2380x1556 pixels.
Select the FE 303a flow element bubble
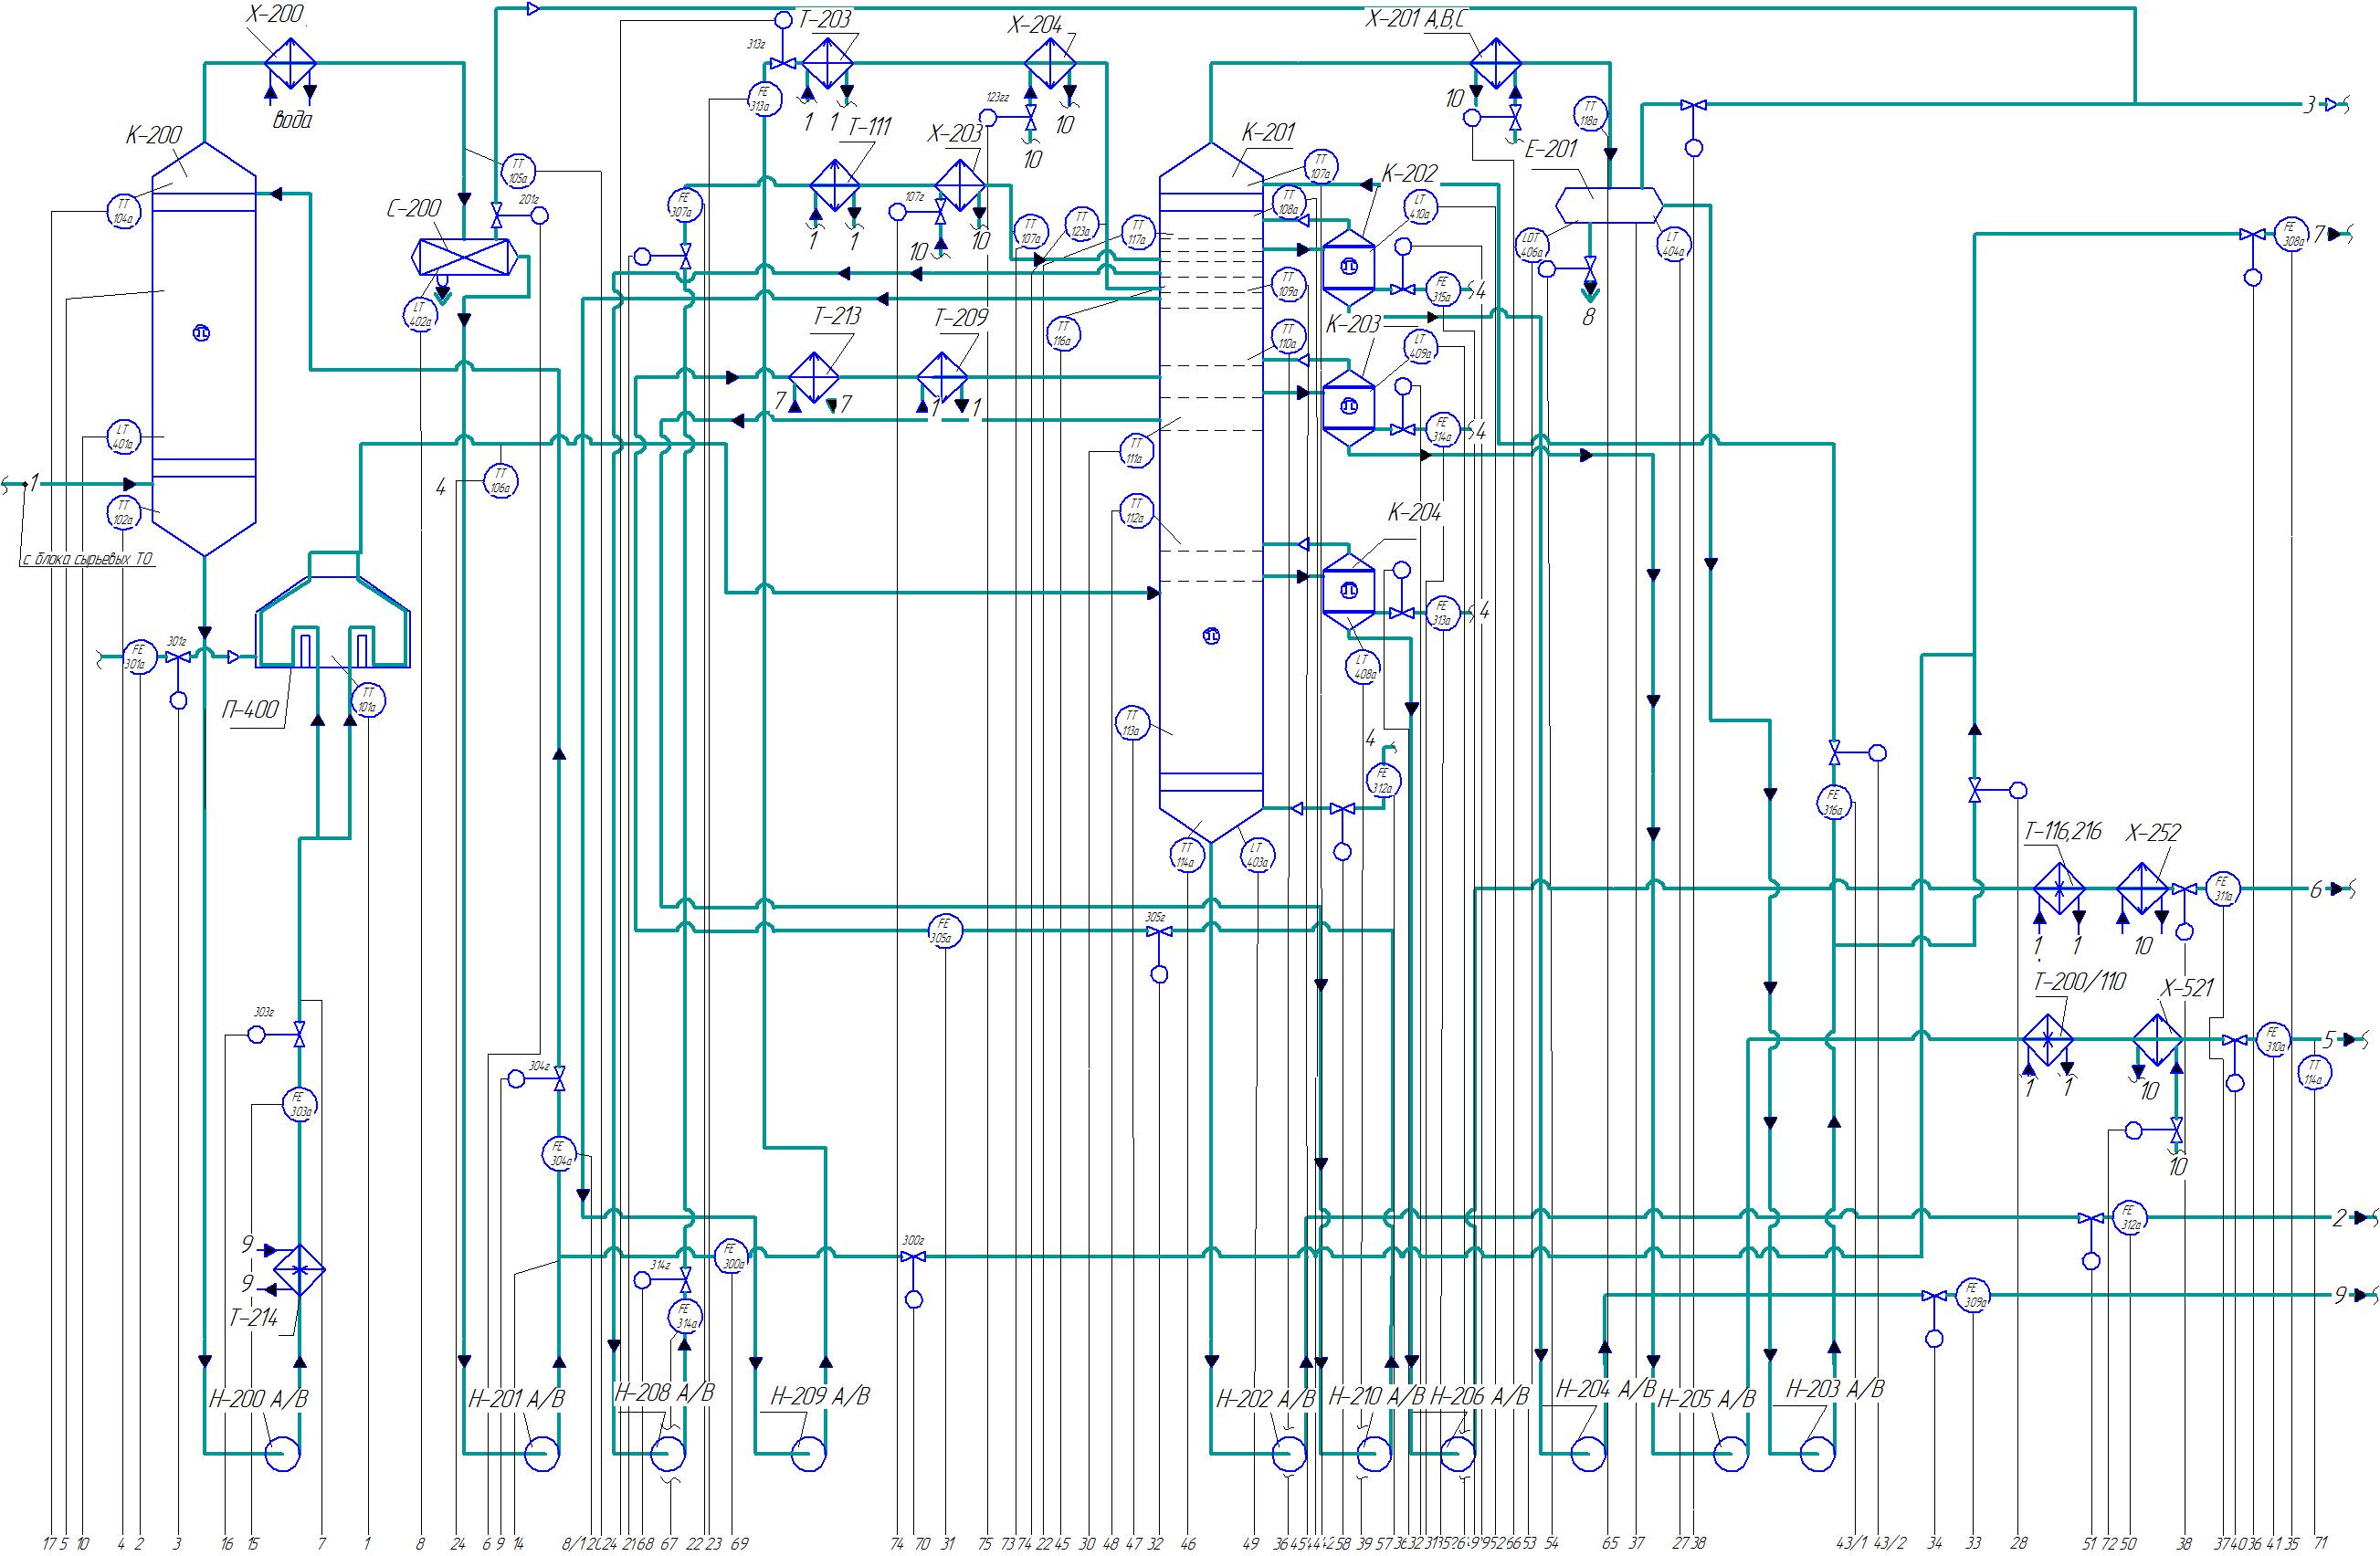pyautogui.click(x=299, y=1104)
